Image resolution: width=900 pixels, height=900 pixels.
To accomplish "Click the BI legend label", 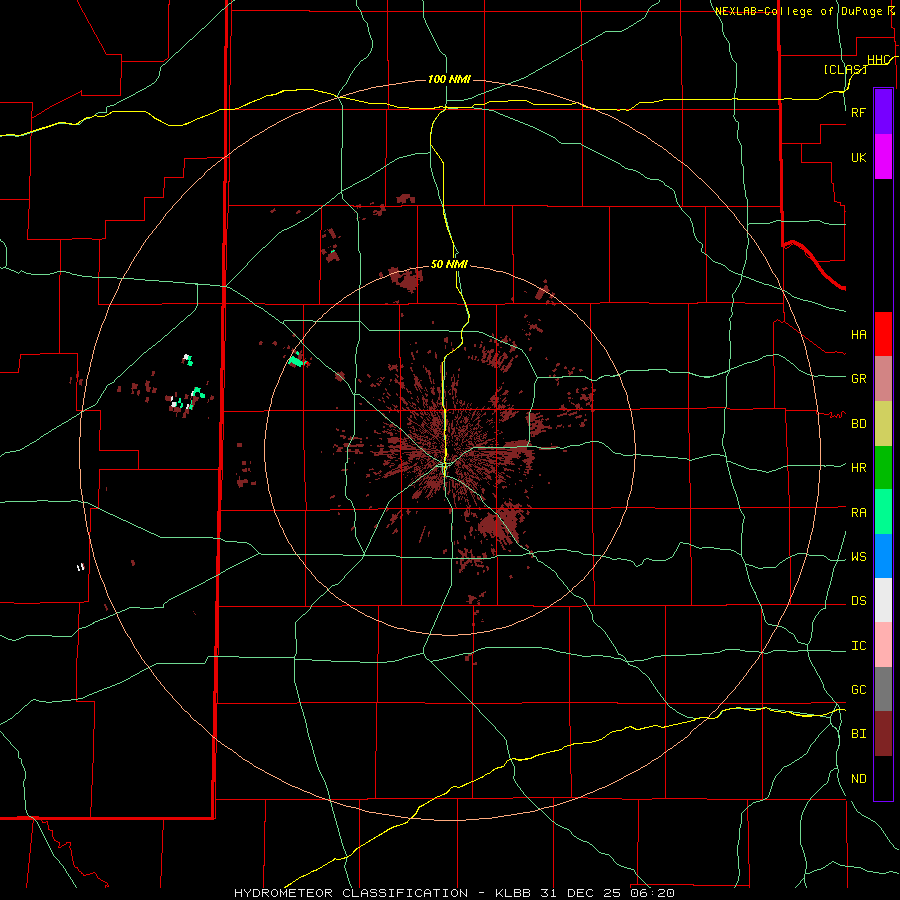I will tap(858, 734).
